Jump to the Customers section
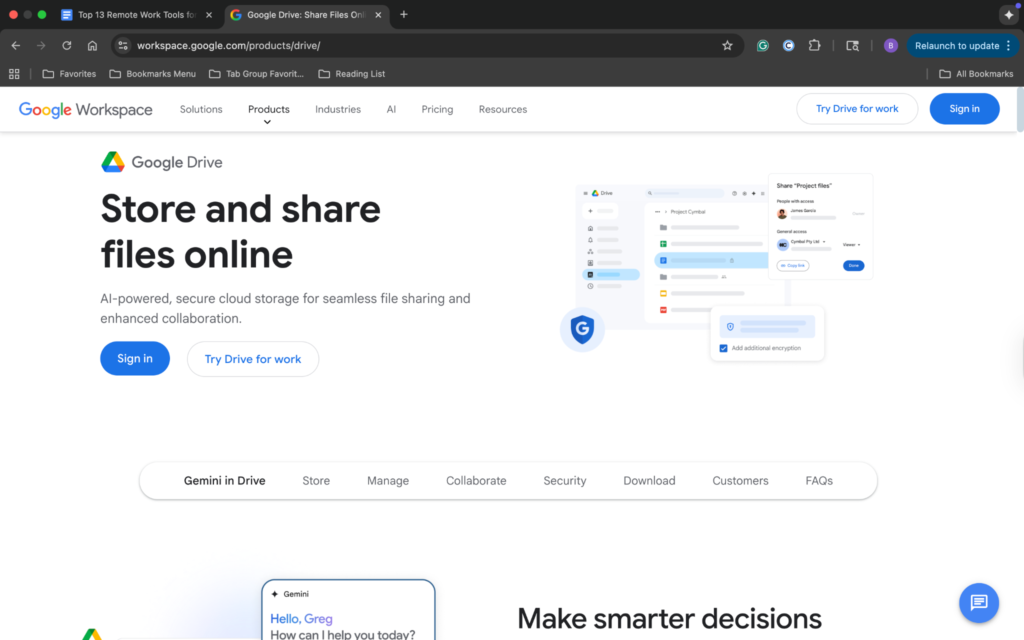This screenshot has width=1024, height=640. [740, 481]
